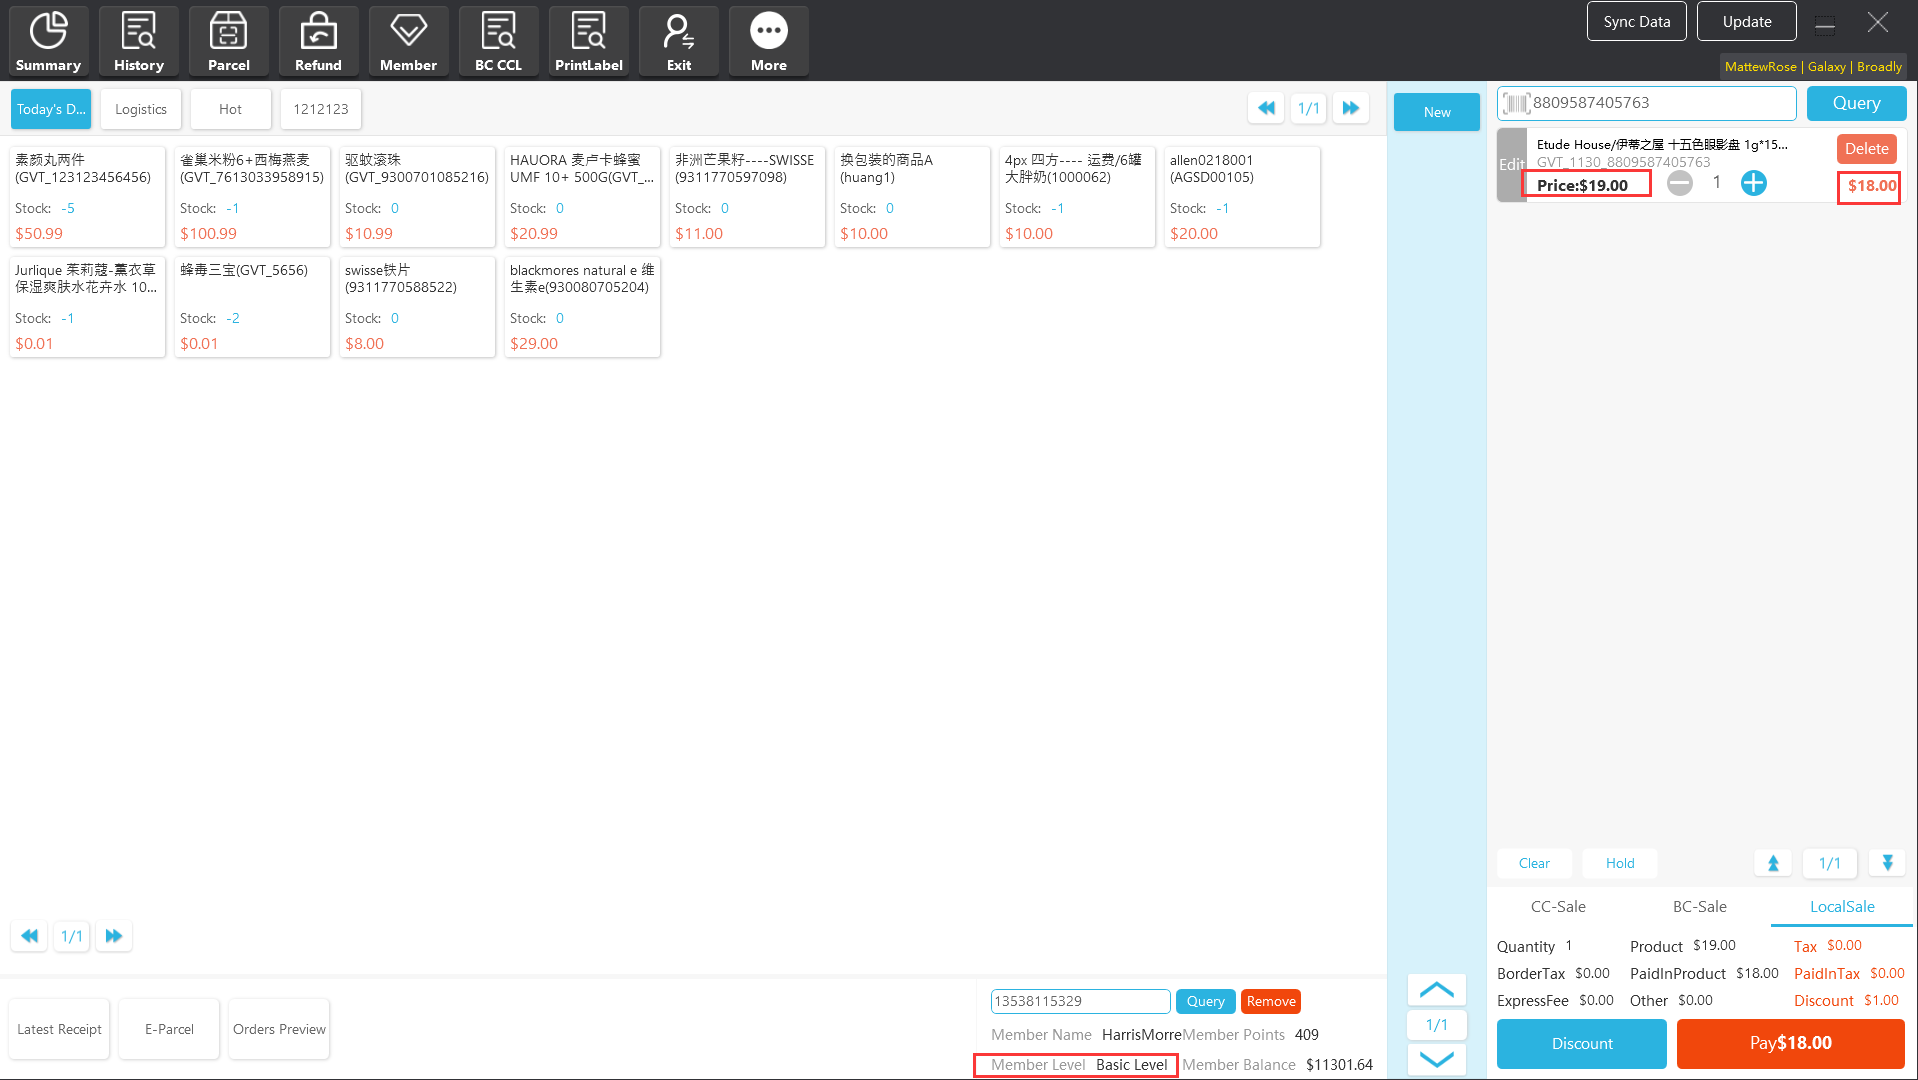This screenshot has width=1918, height=1080.
Task: Open the Parcel icon in toolbar
Action: 228,41
